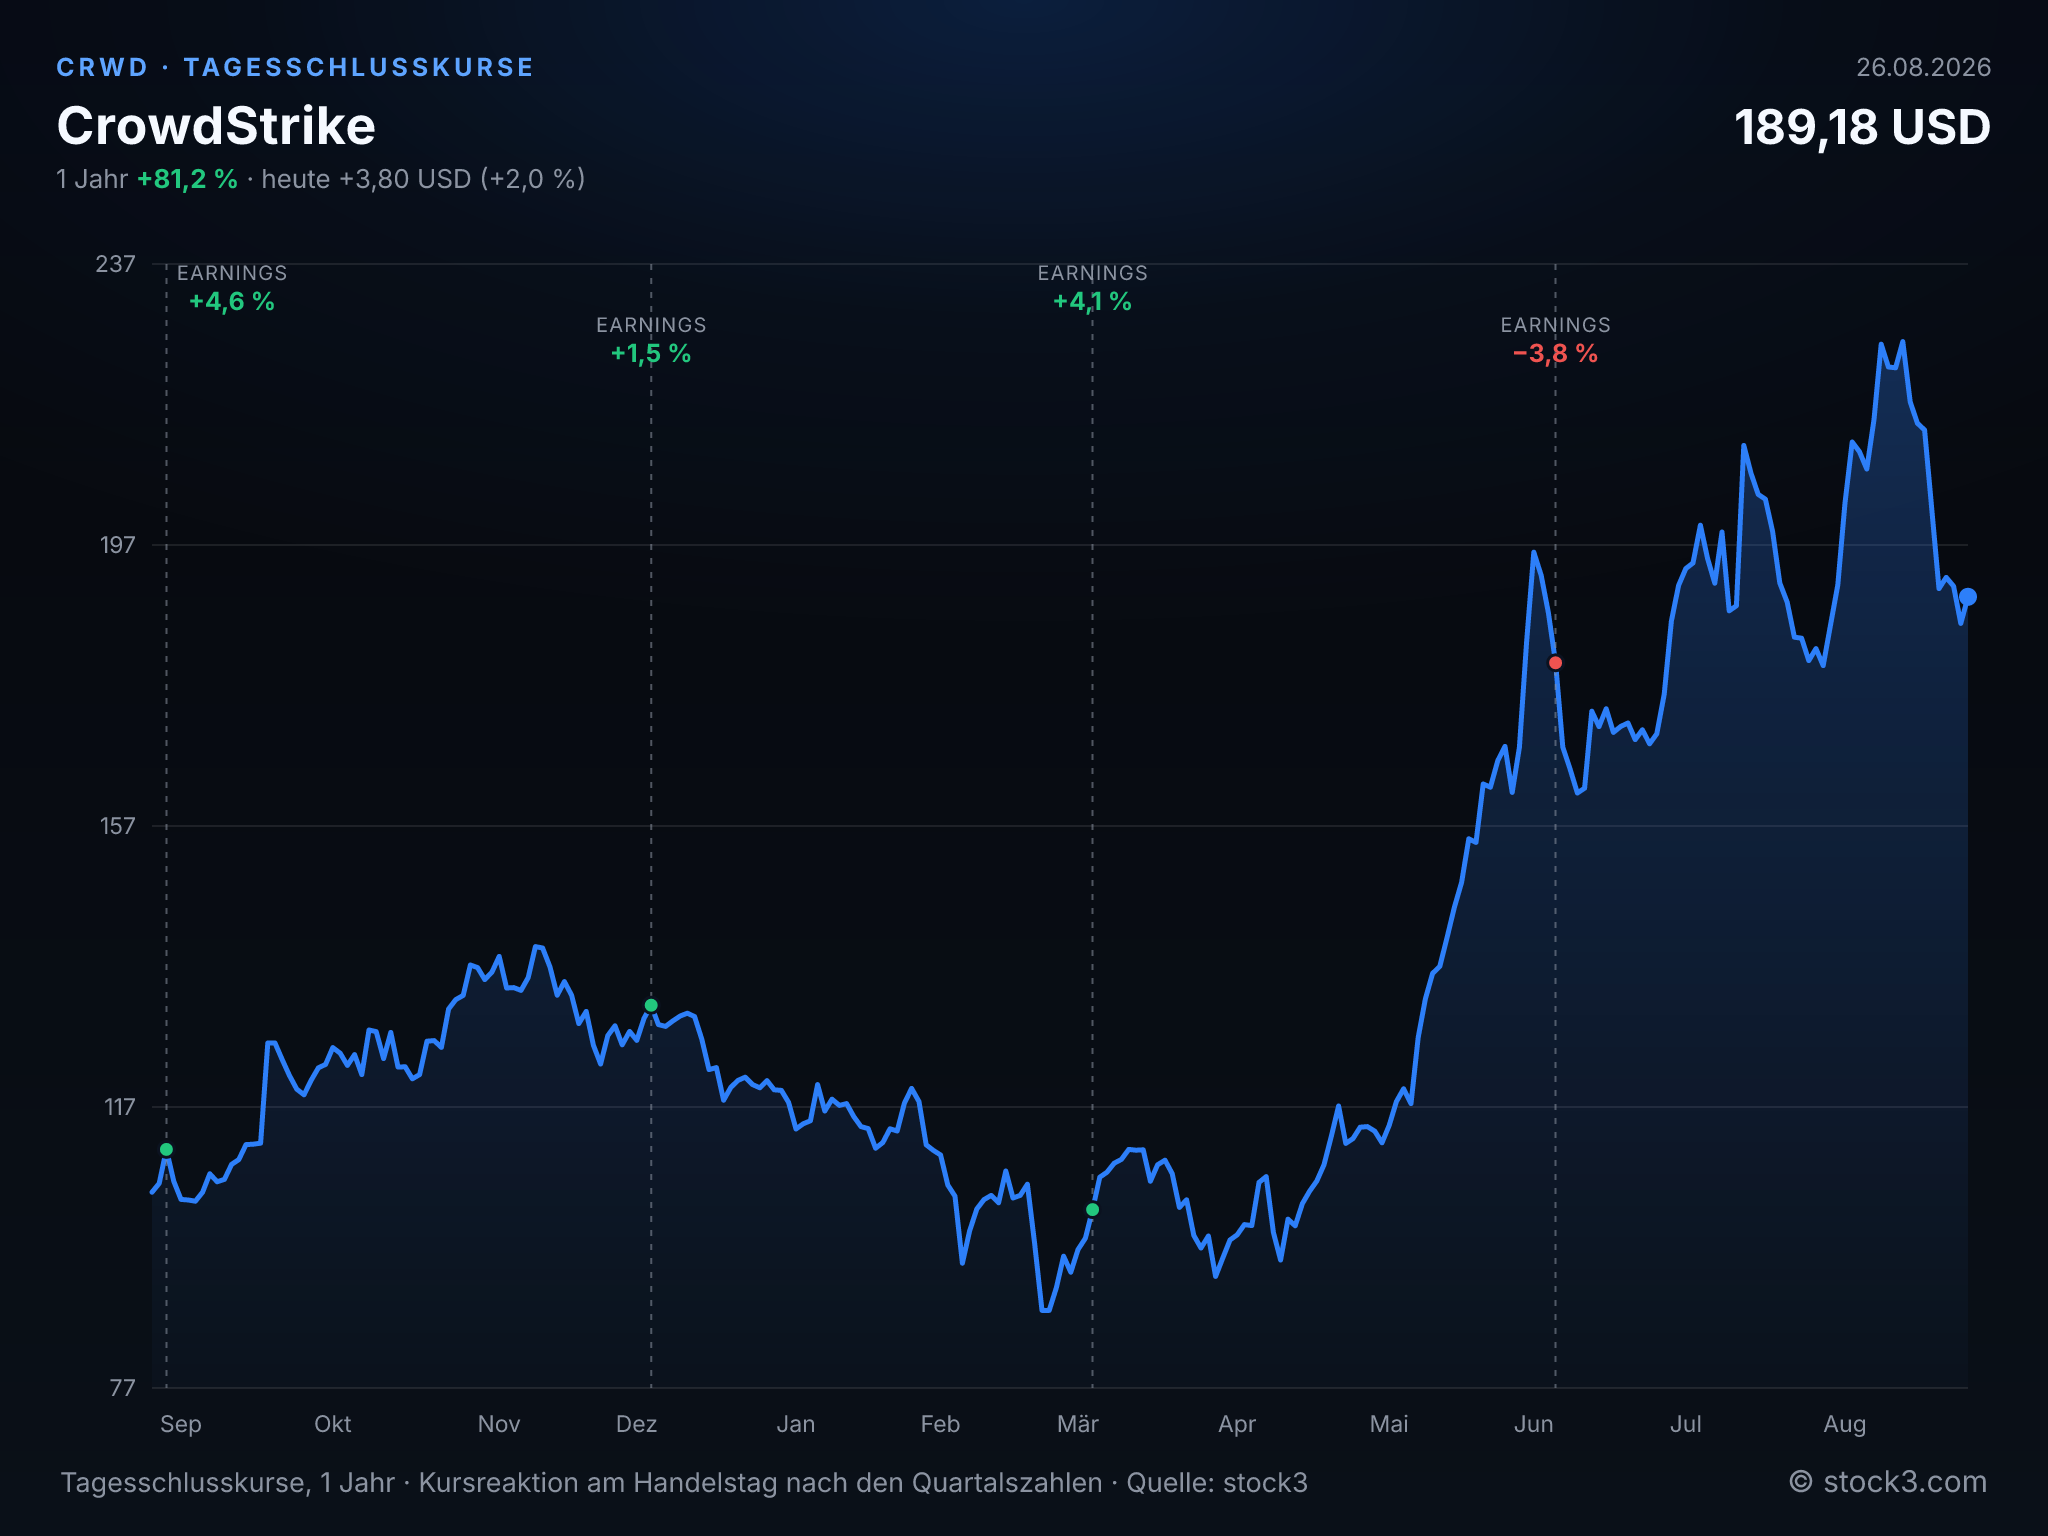Click the 117 y-axis label
The image size is (2048, 1536).
pos(119,1107)
